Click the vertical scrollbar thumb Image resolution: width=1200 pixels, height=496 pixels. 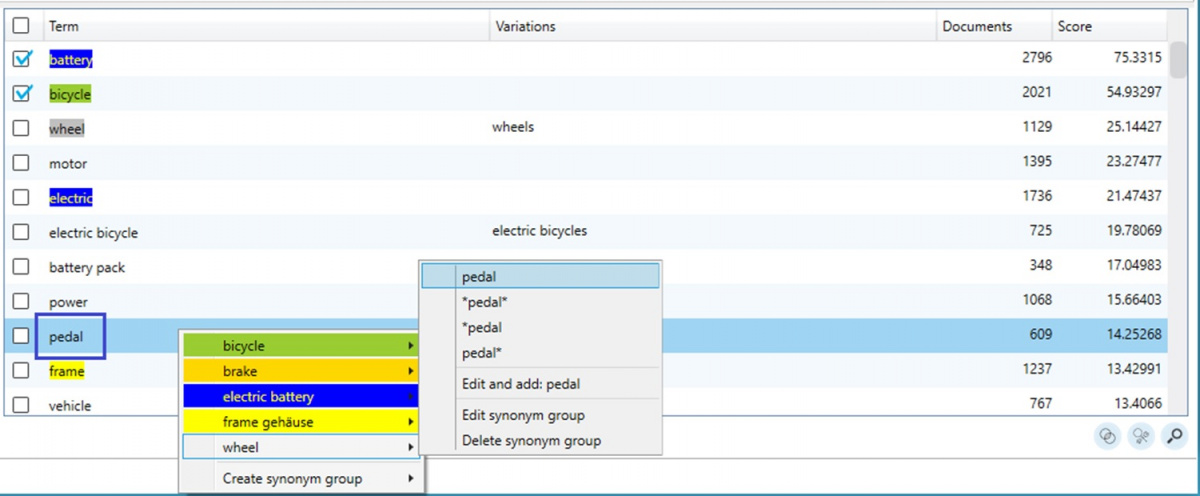1178,60
